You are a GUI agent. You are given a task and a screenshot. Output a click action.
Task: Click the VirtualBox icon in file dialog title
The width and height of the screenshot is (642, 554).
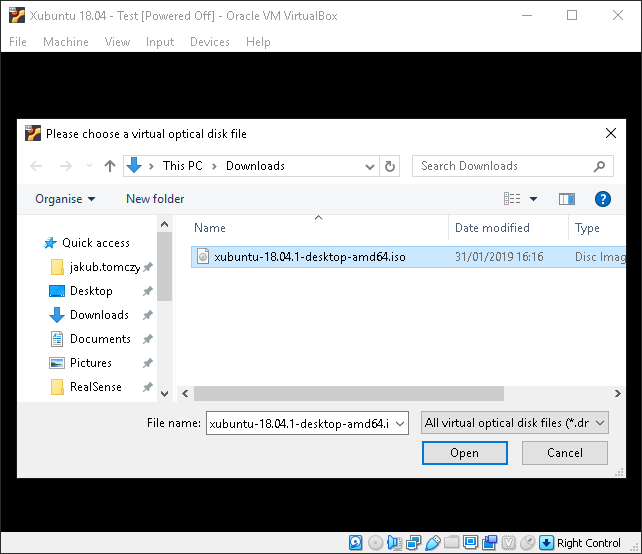tap(33, 133)
